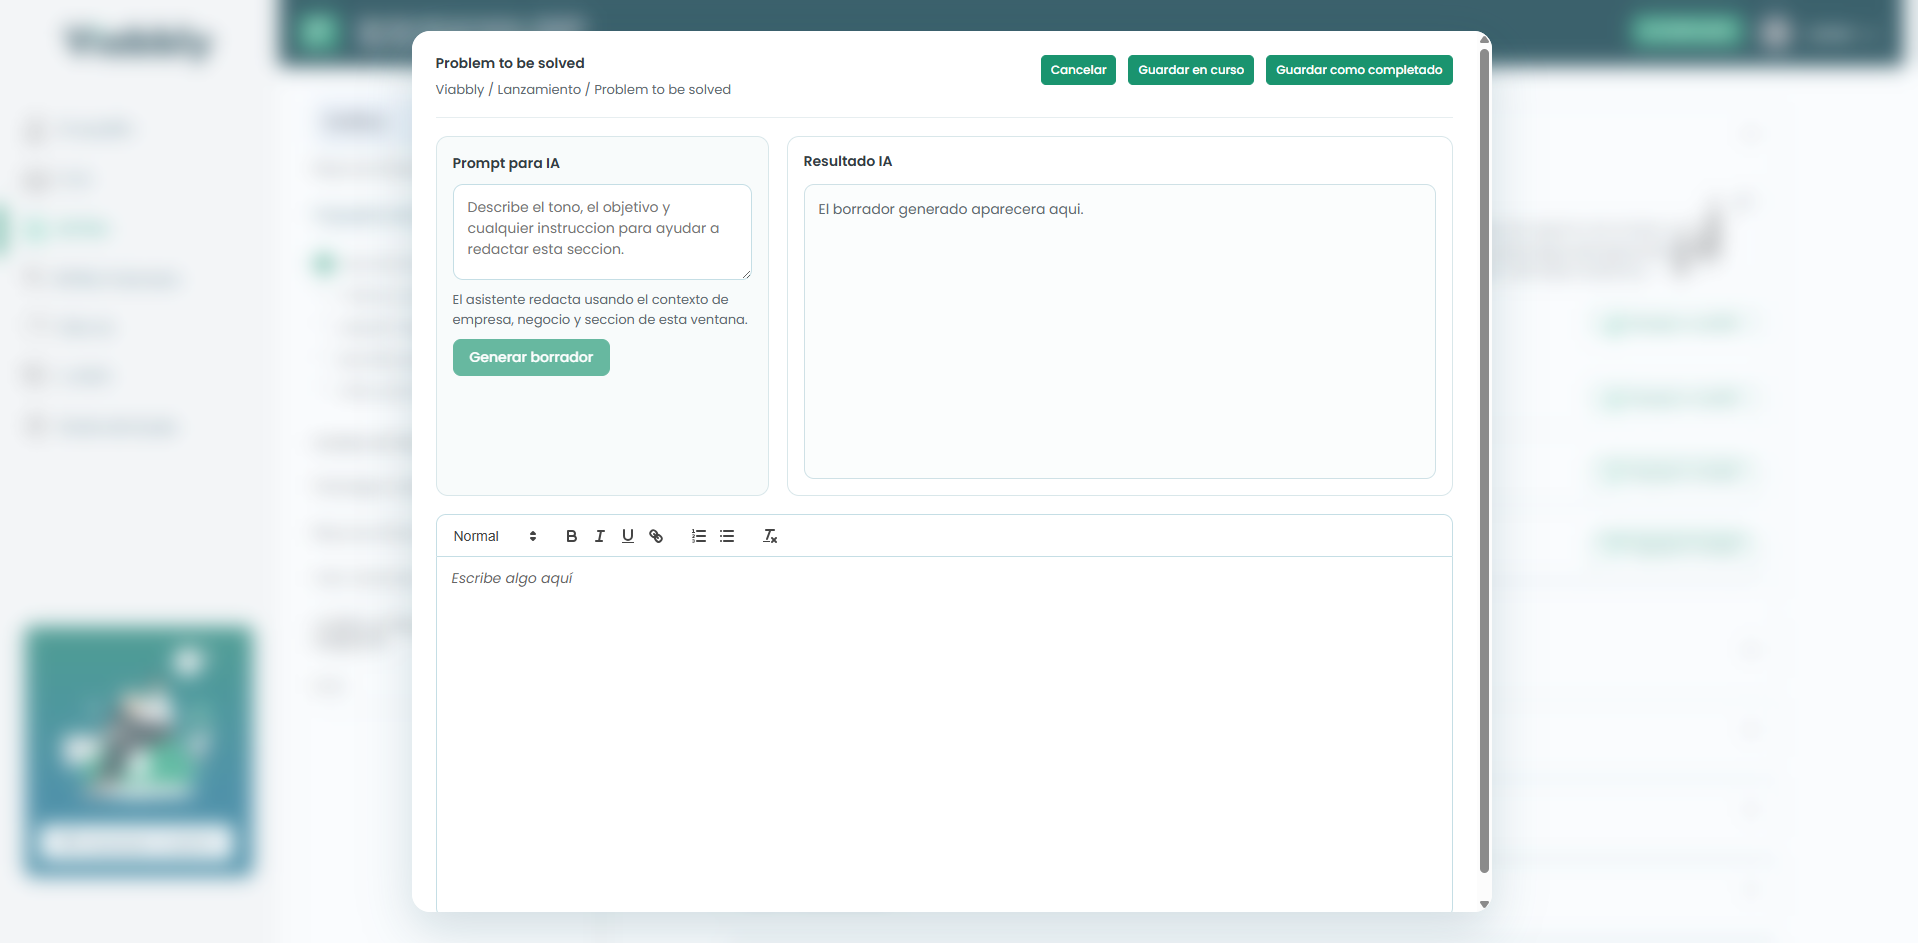Click Lanzamiento in the breadcrumb
Viewport: 1918px width, 943px height.
pos(539,90)
